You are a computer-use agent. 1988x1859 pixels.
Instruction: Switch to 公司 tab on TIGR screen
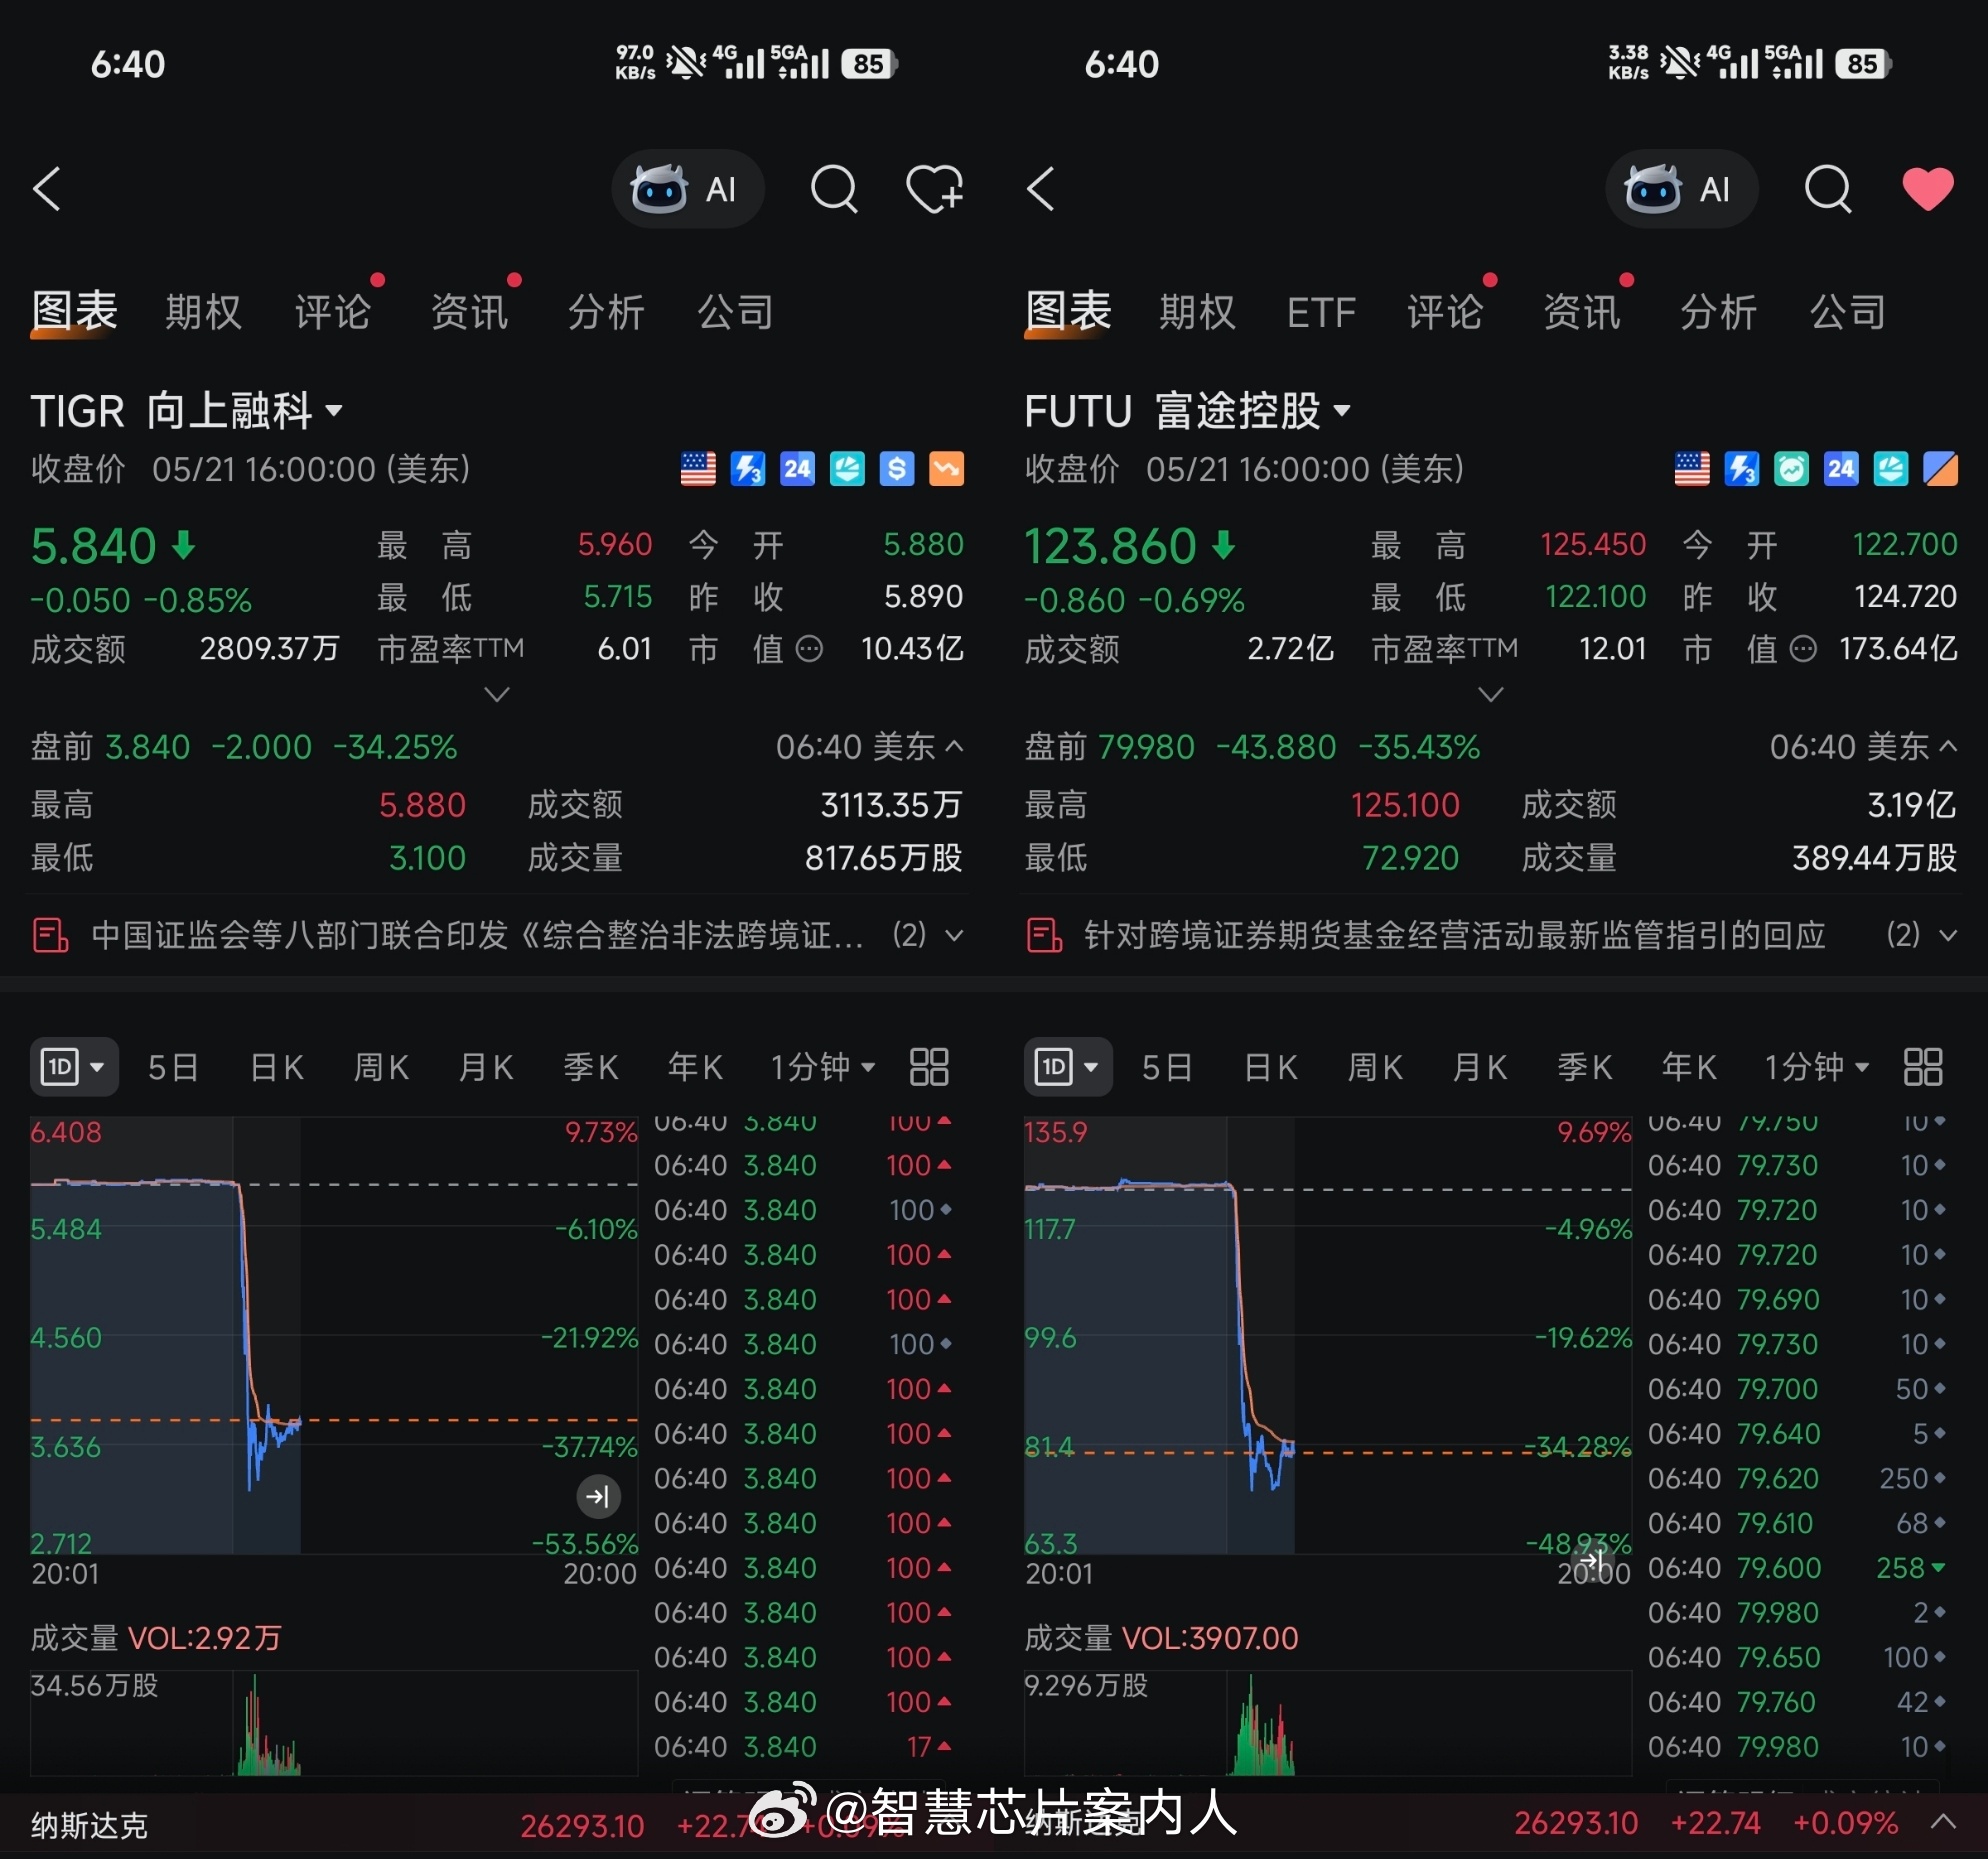[x=735, y=312]
